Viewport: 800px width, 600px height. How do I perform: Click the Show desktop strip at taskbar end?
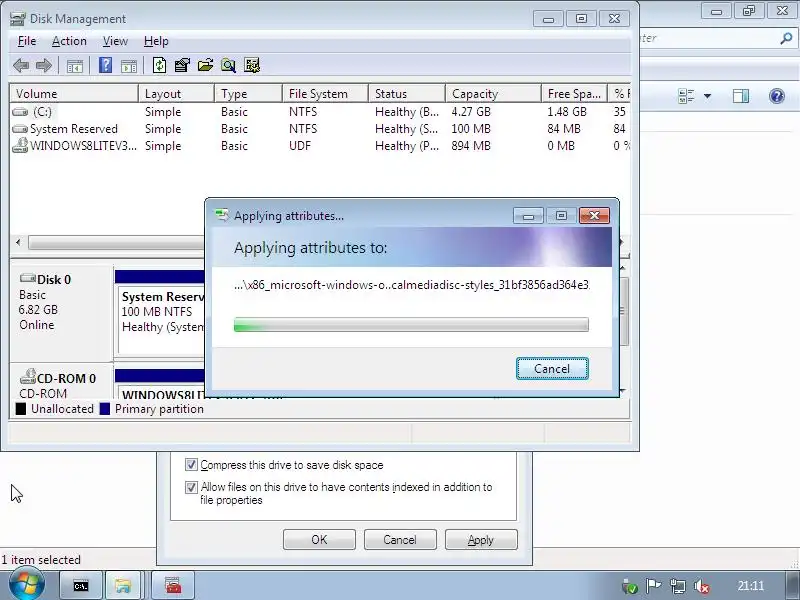click(792, 585)
